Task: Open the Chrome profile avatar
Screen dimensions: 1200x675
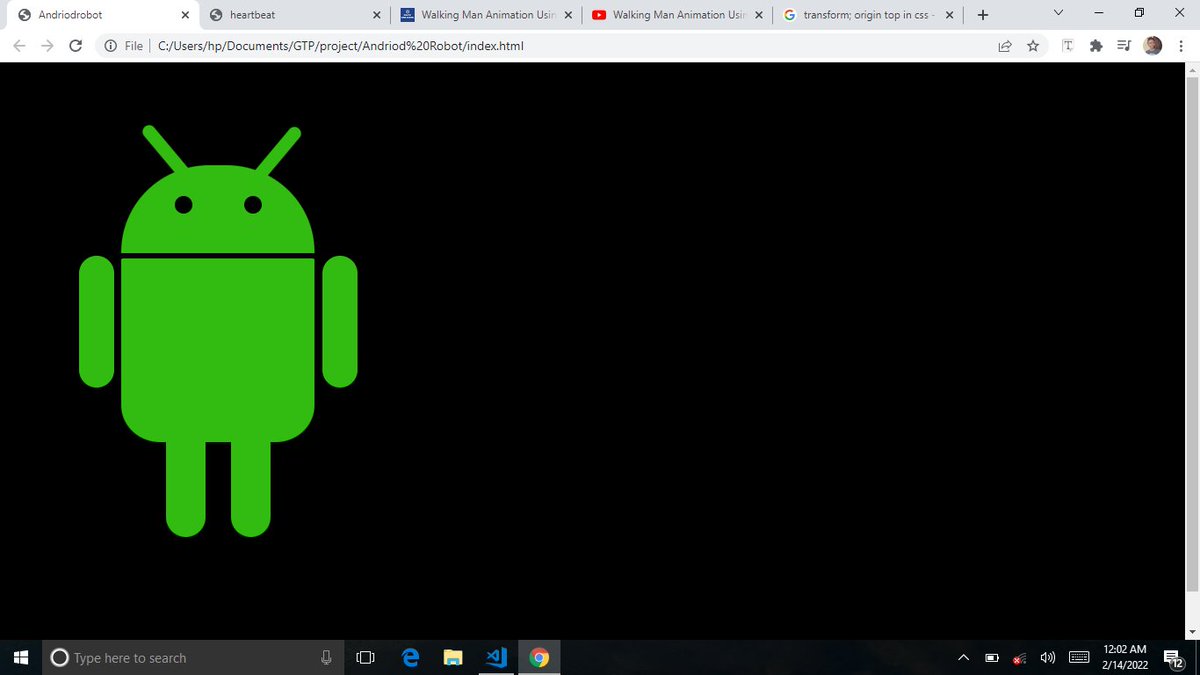Action: coord(1152,45)
